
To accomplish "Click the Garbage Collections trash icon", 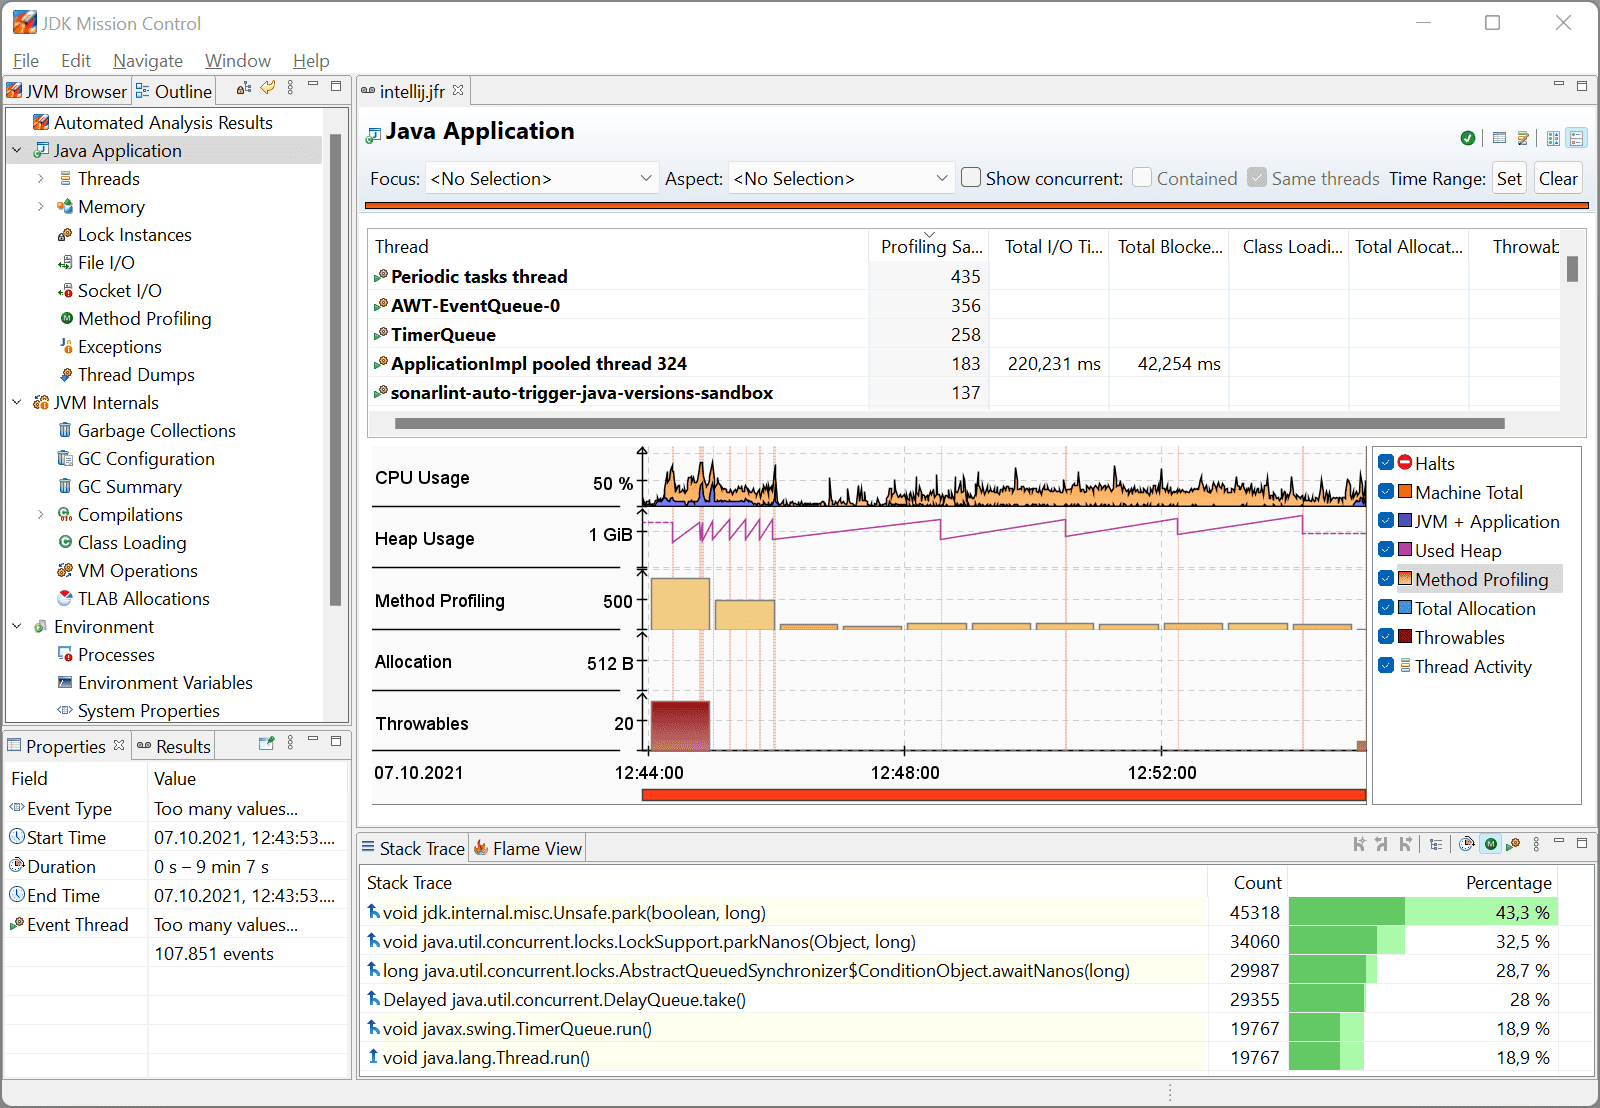I will coord(65,430).
